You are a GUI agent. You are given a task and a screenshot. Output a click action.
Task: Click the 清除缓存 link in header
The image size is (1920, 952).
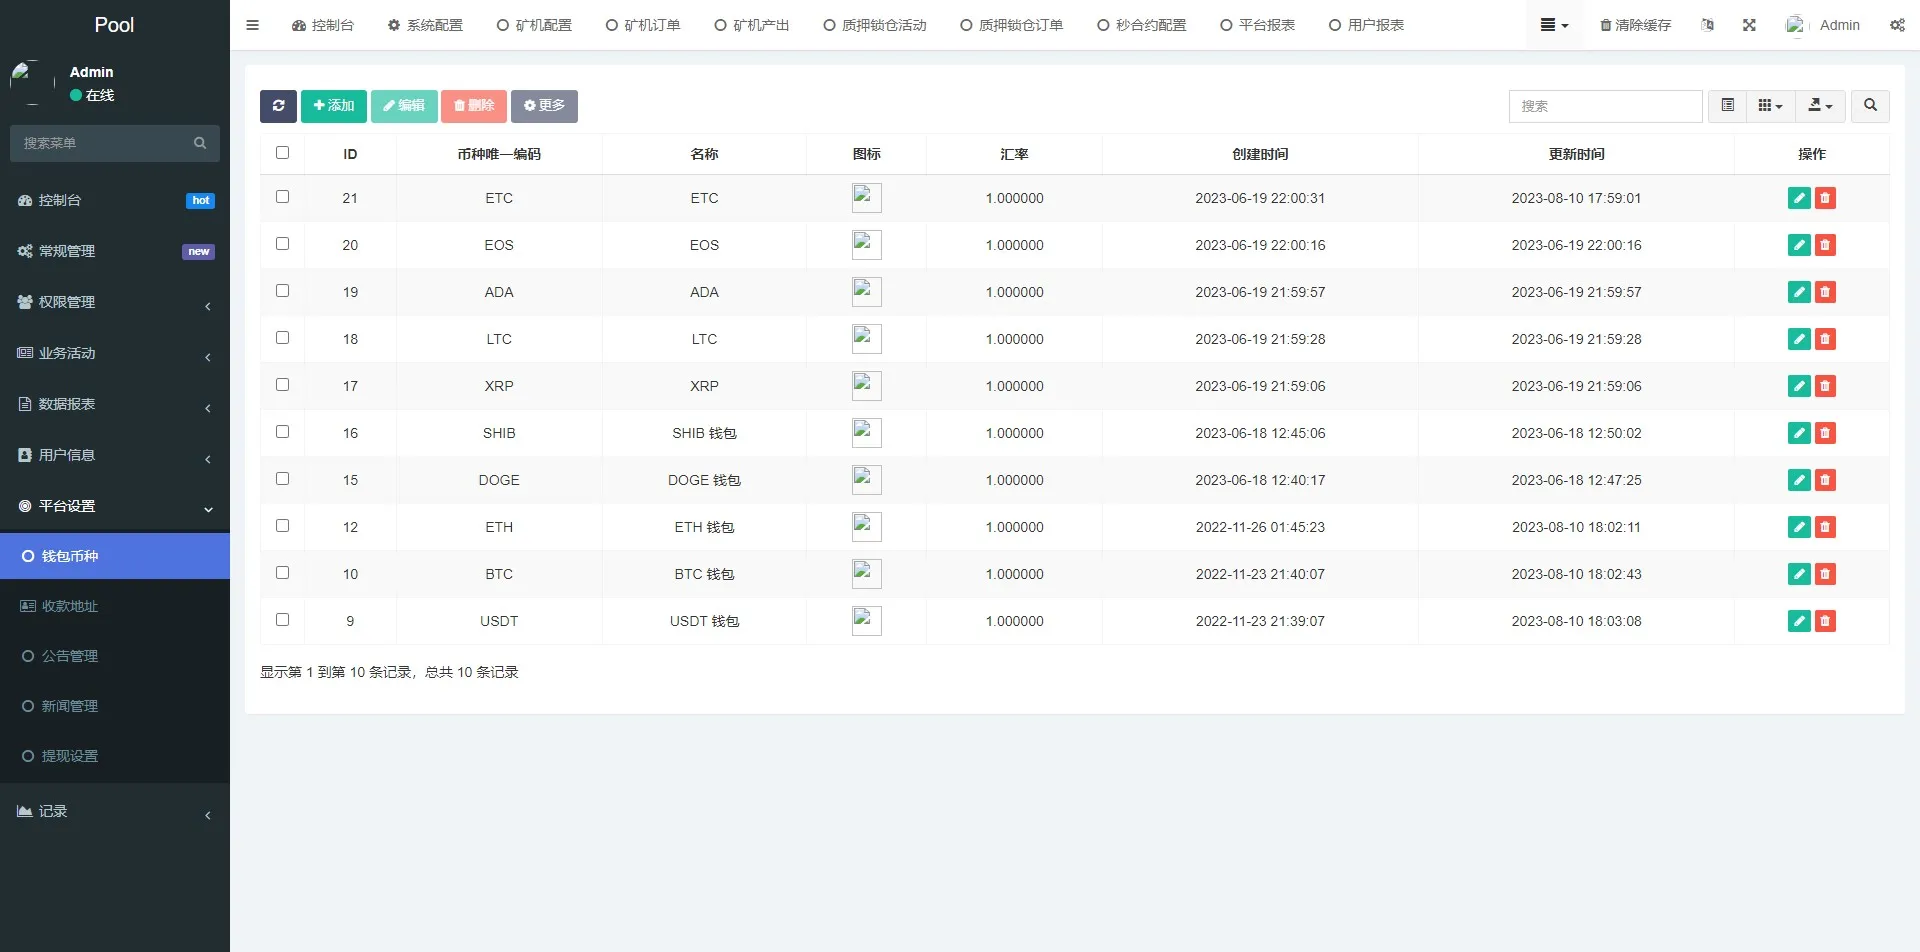click(x=1635, y=25)
